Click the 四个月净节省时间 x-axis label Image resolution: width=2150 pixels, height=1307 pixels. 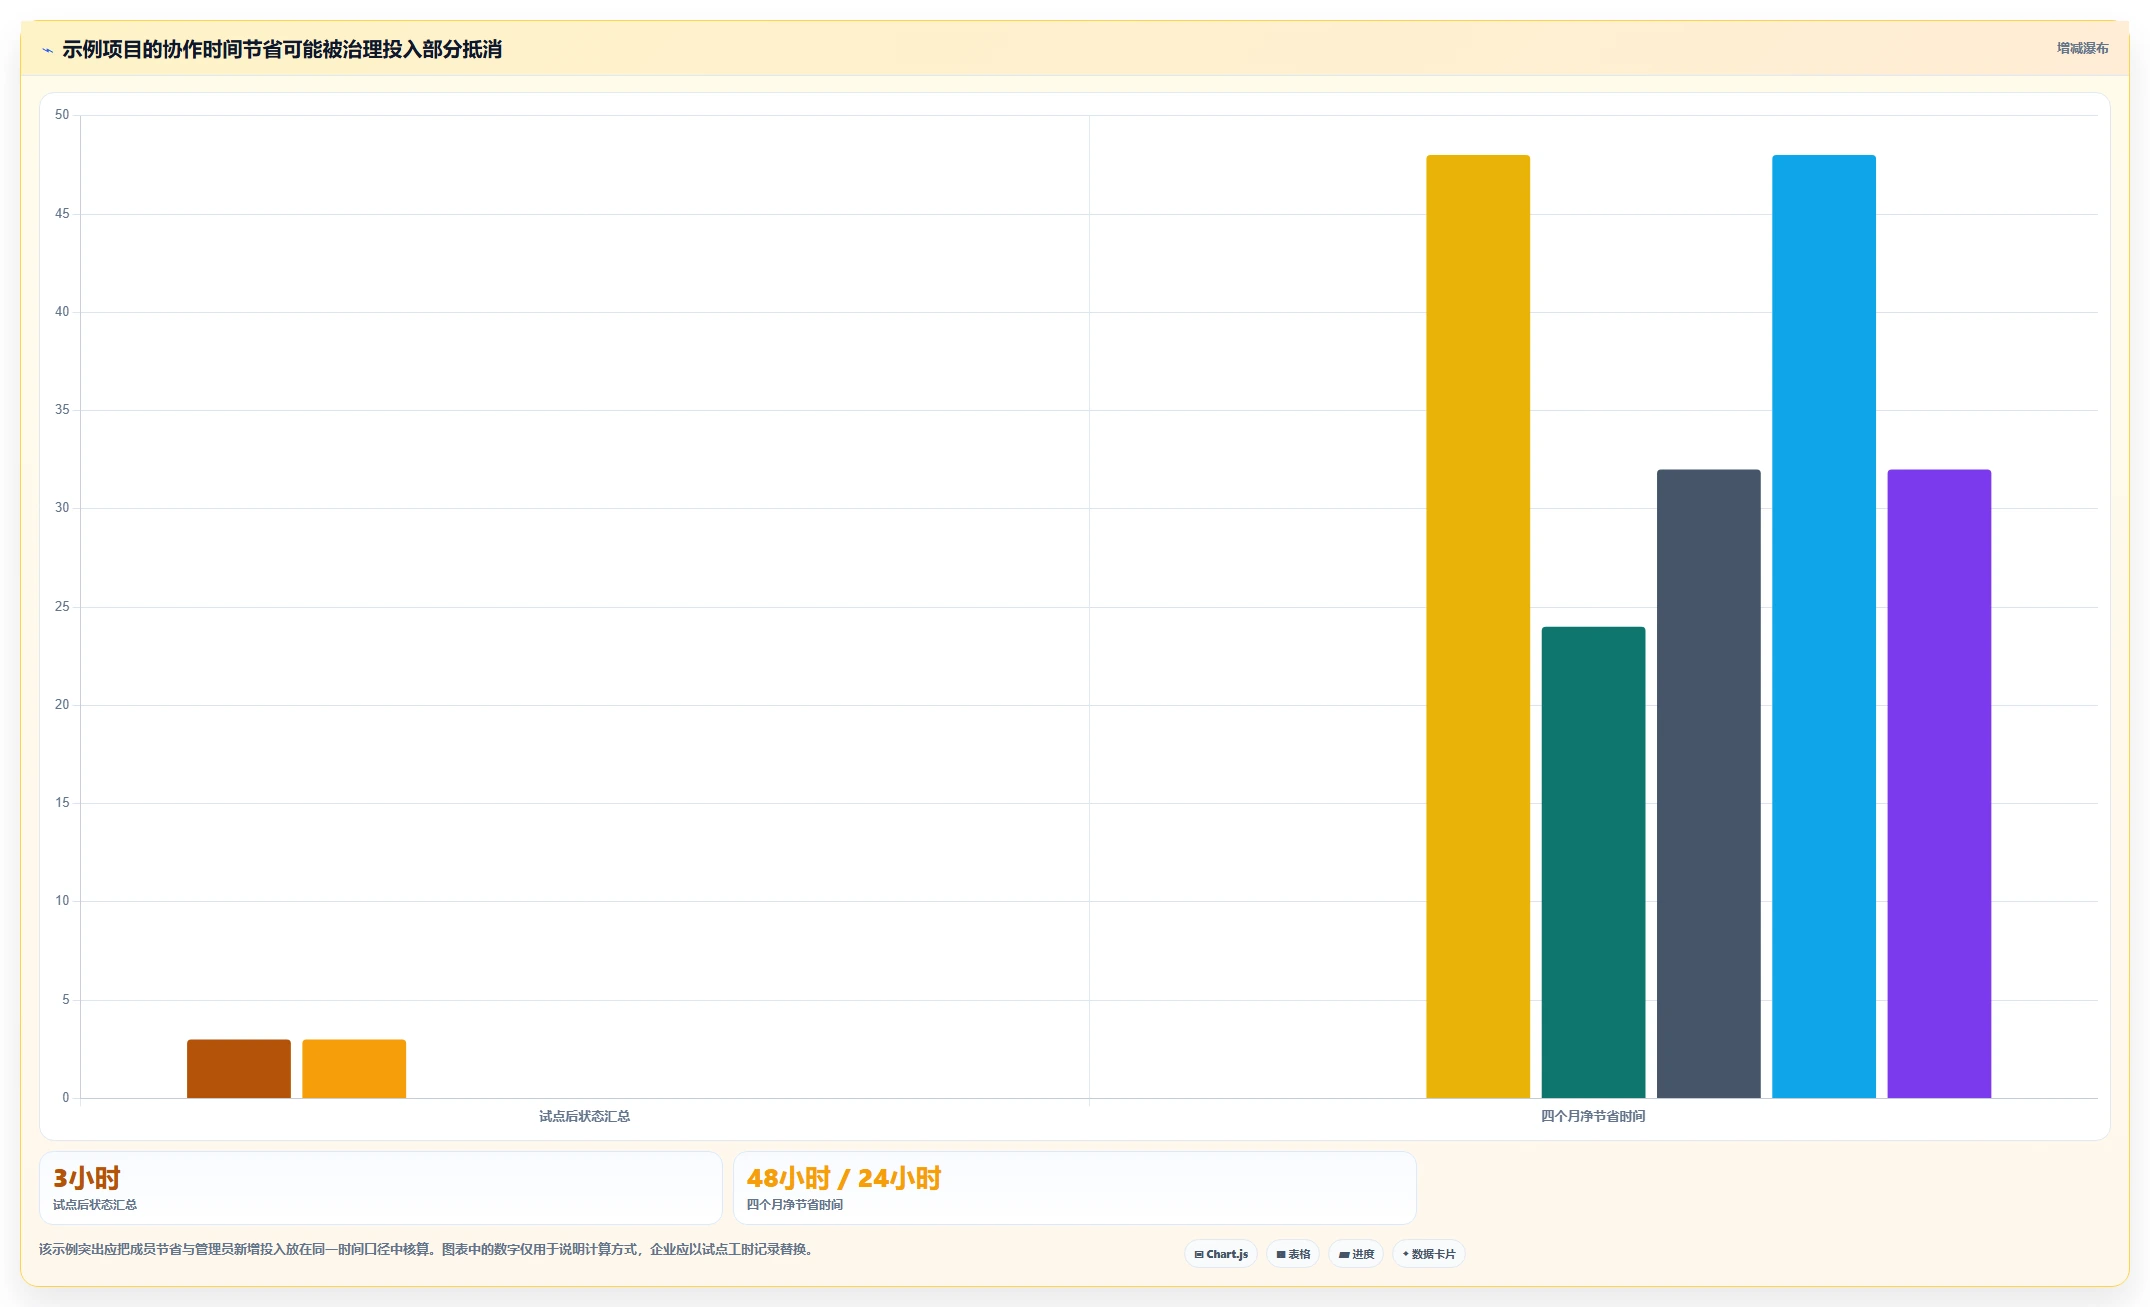tap(1593, 1116)
